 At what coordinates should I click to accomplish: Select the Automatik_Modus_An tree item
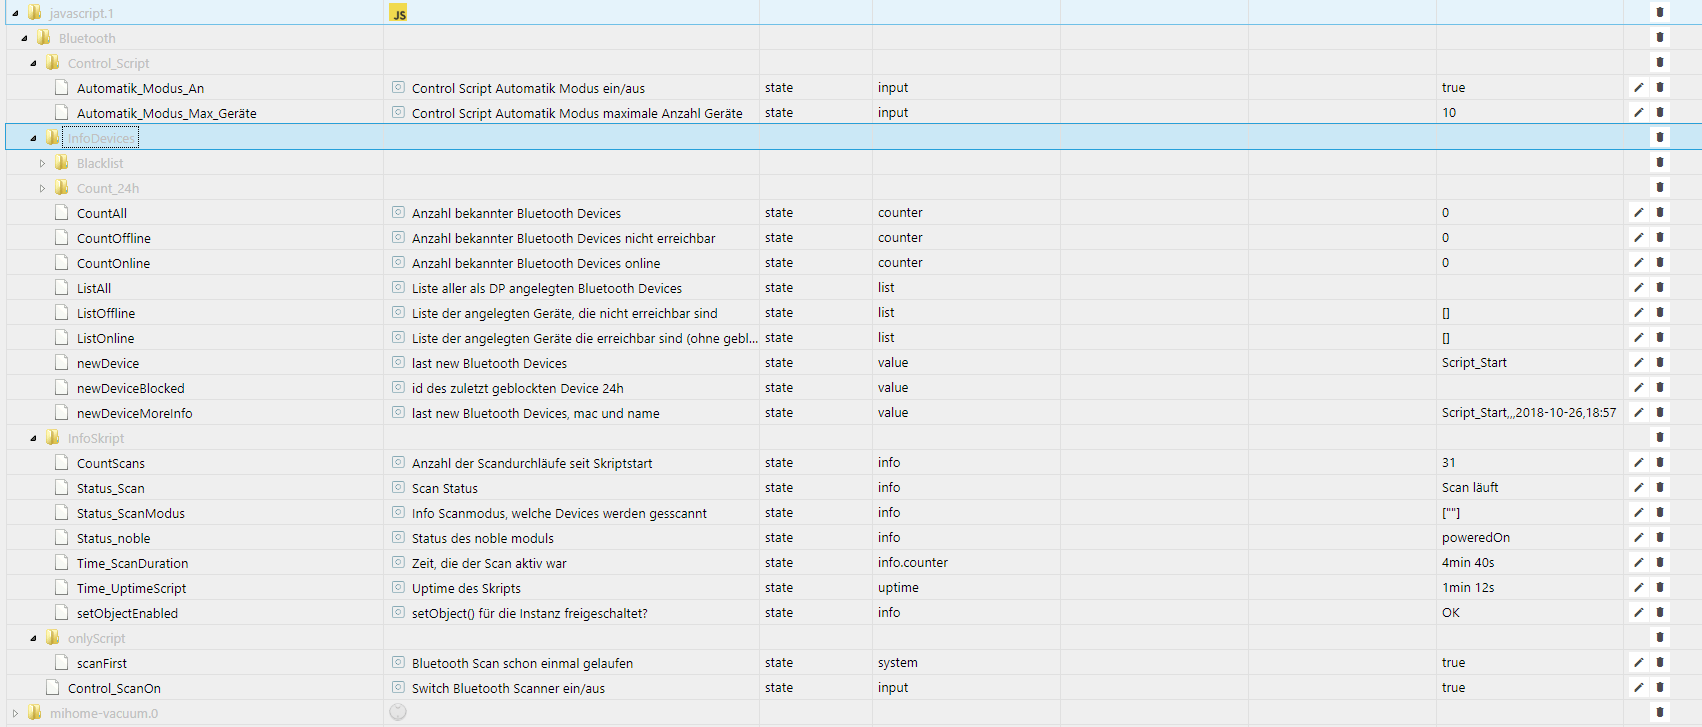(140, 88)
